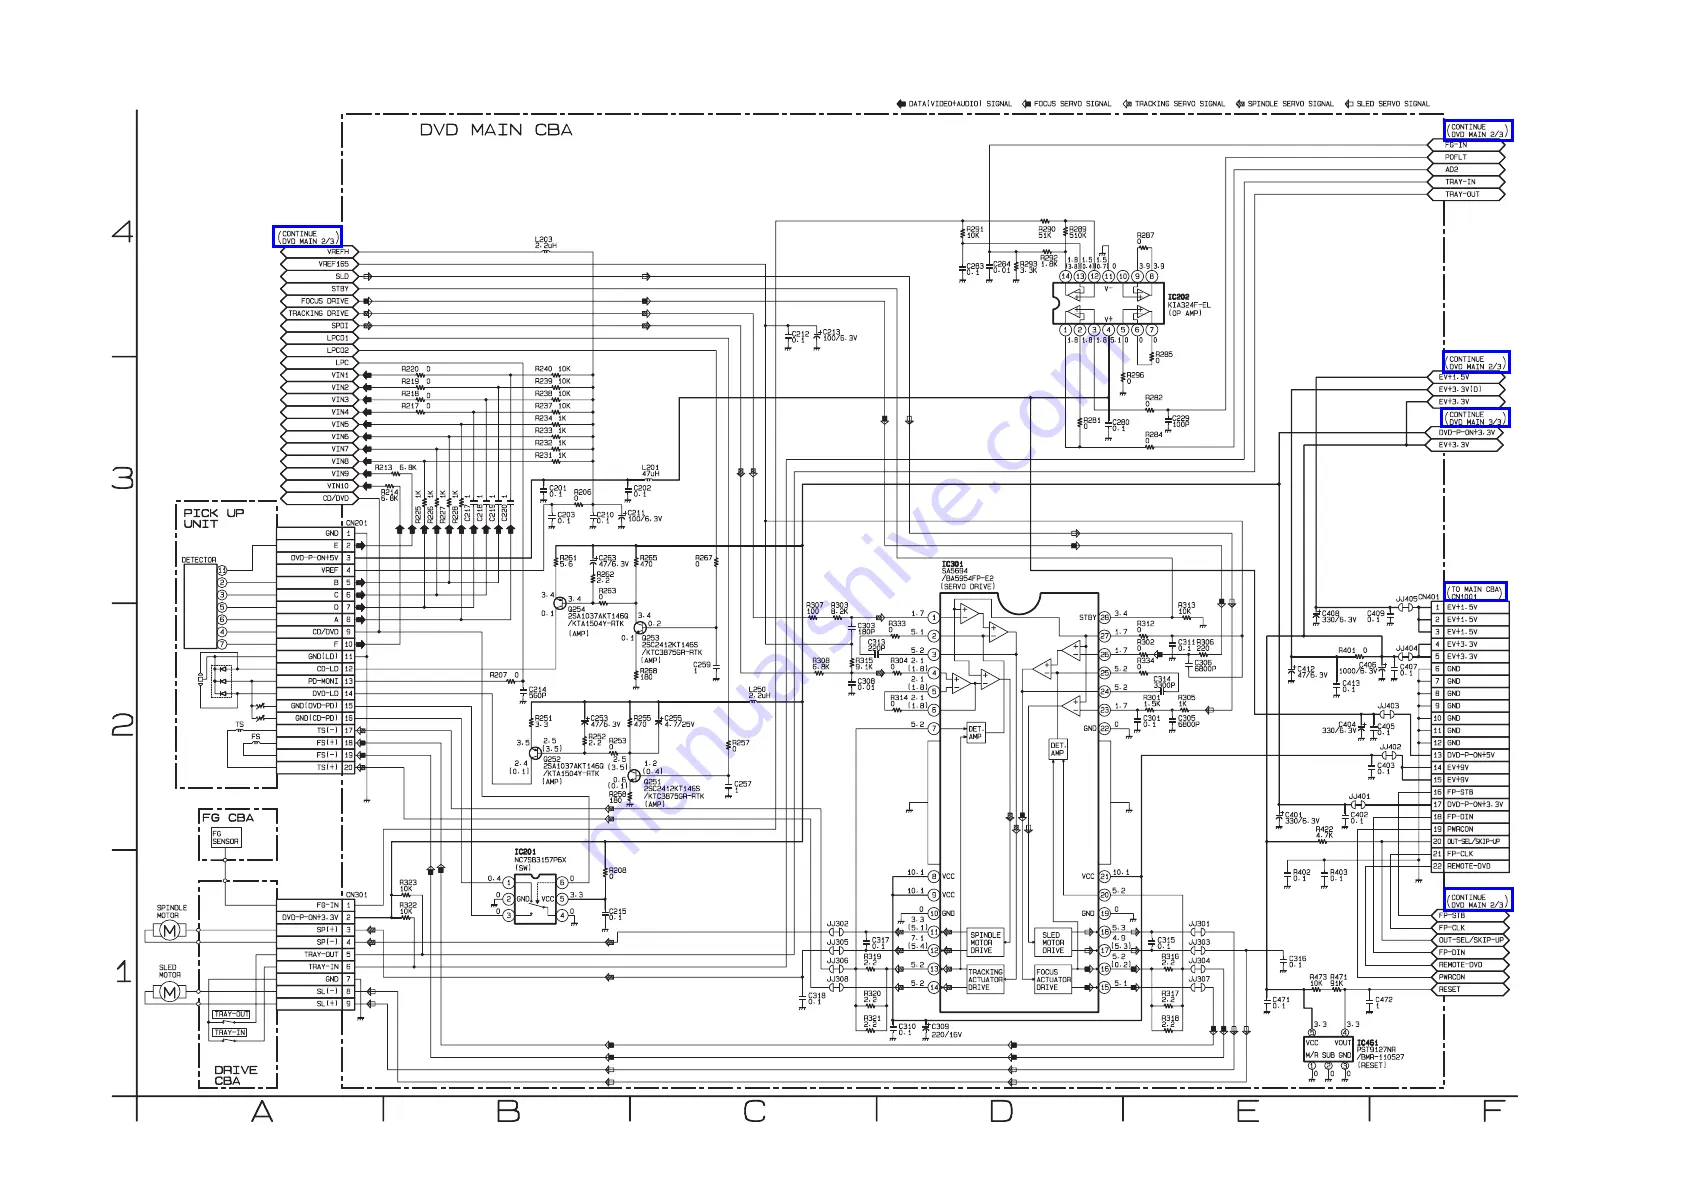Follow the CONTINUE DVD MAIN 3/3 link above DVD-P-ON+3.3V
The width and height of the screenshot is (1701, 1191).
pos(1476,418)
